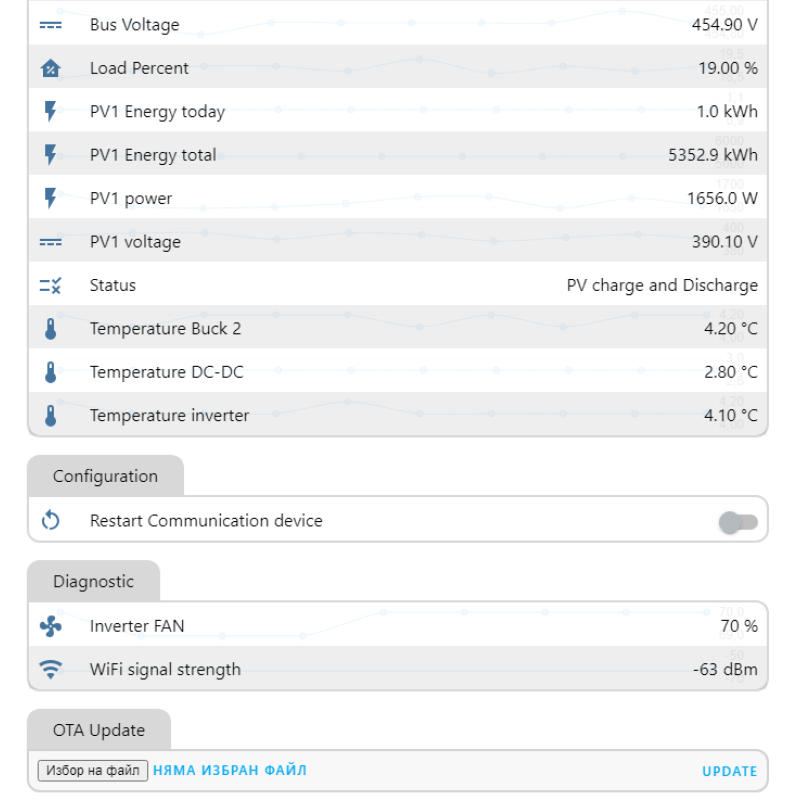Click the Inverter FAN fan icon

(x=50, y=626)
